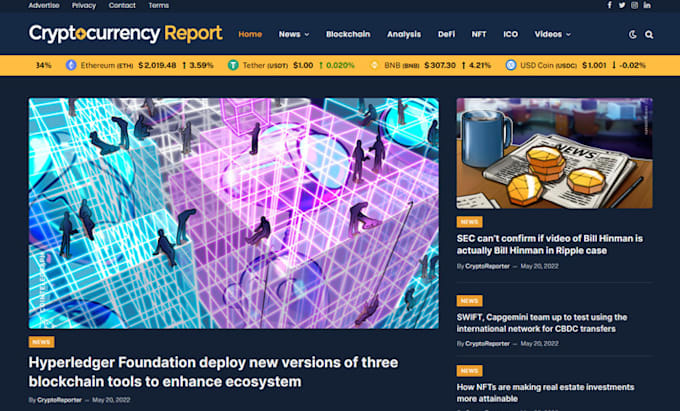Viewport: 680px width, 411px height.
Task: Open the SEC Bill Hinman article headline
Action: 550,245
